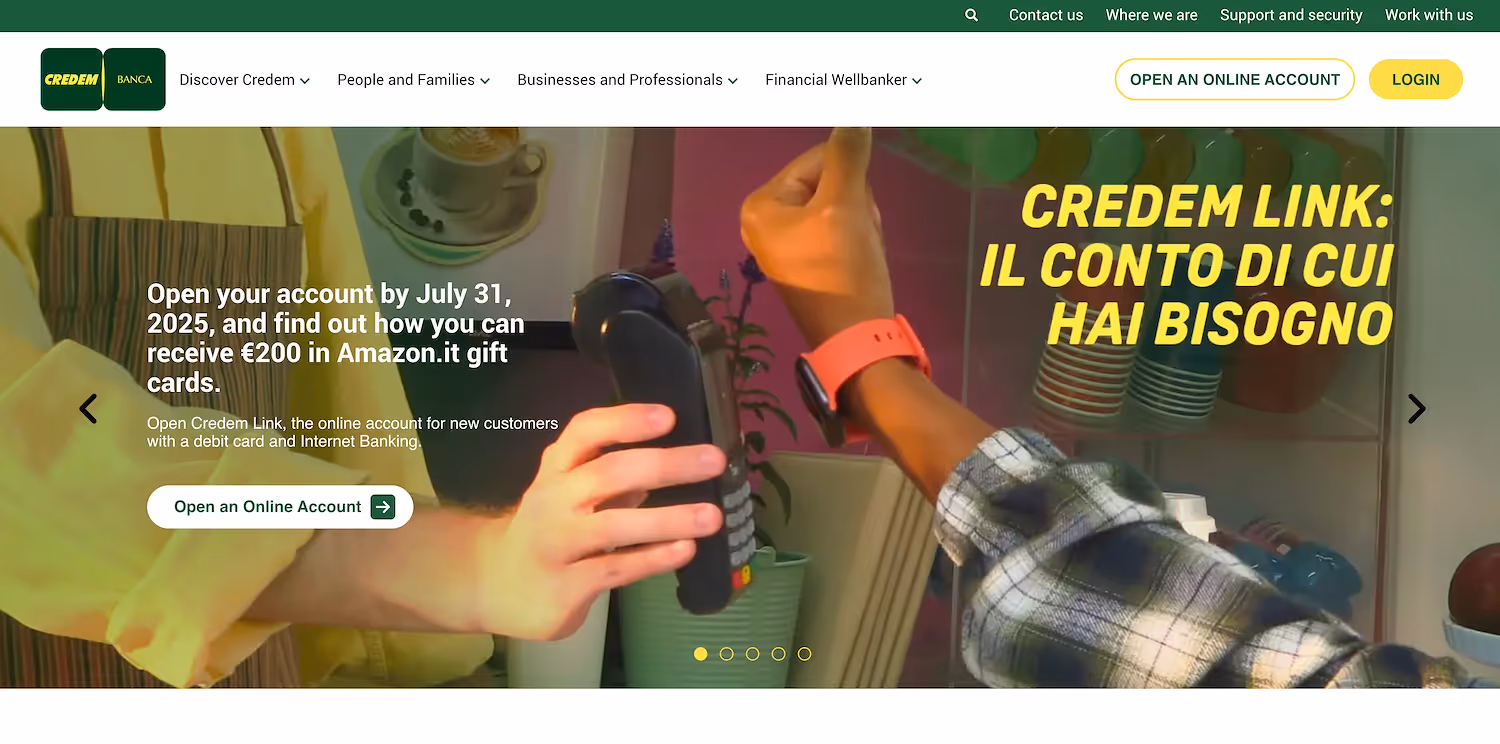
Task: Open Where we are page
Action: coord(1151,15)
